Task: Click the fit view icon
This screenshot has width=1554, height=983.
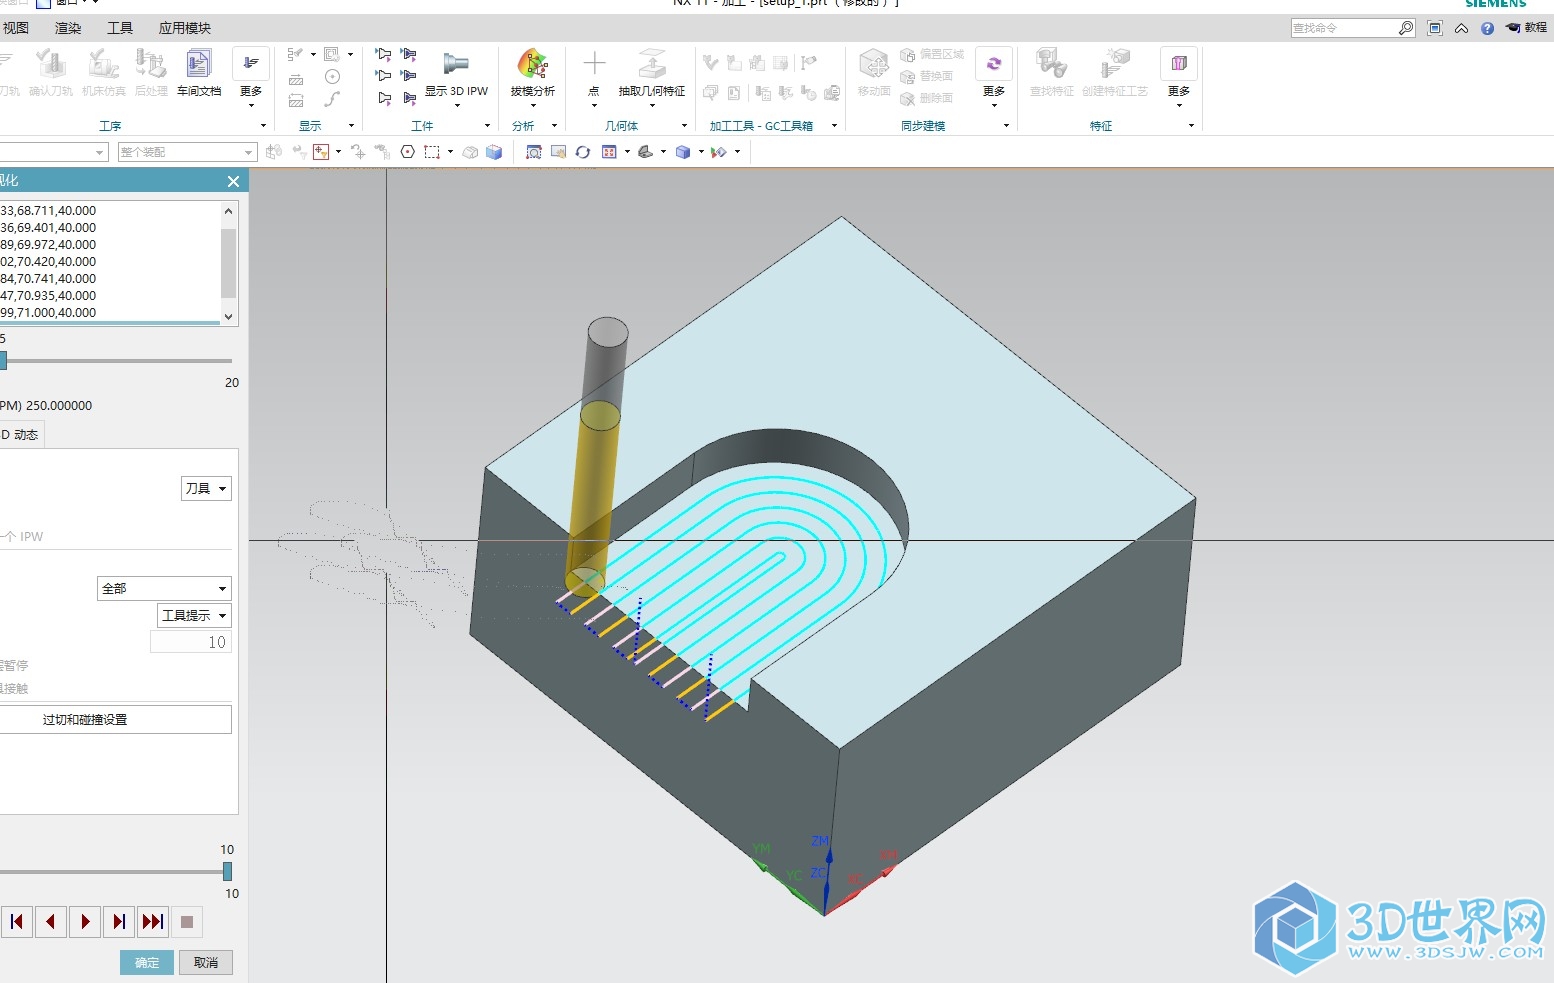Action: [x=534, y=152]
